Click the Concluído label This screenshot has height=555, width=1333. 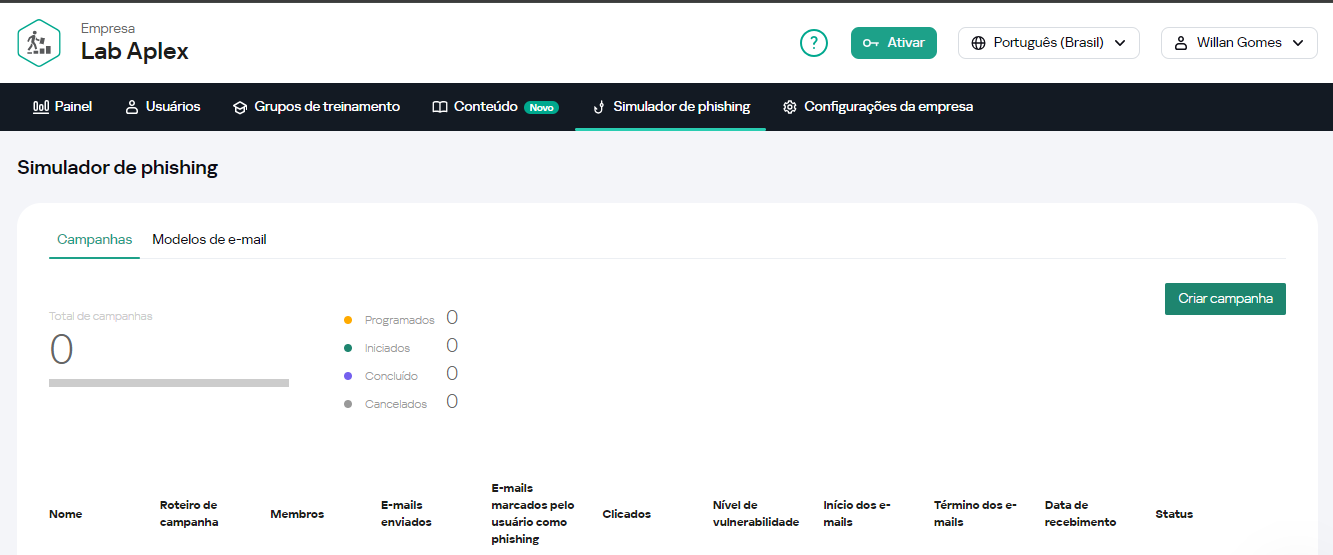[x=391, y=376]
